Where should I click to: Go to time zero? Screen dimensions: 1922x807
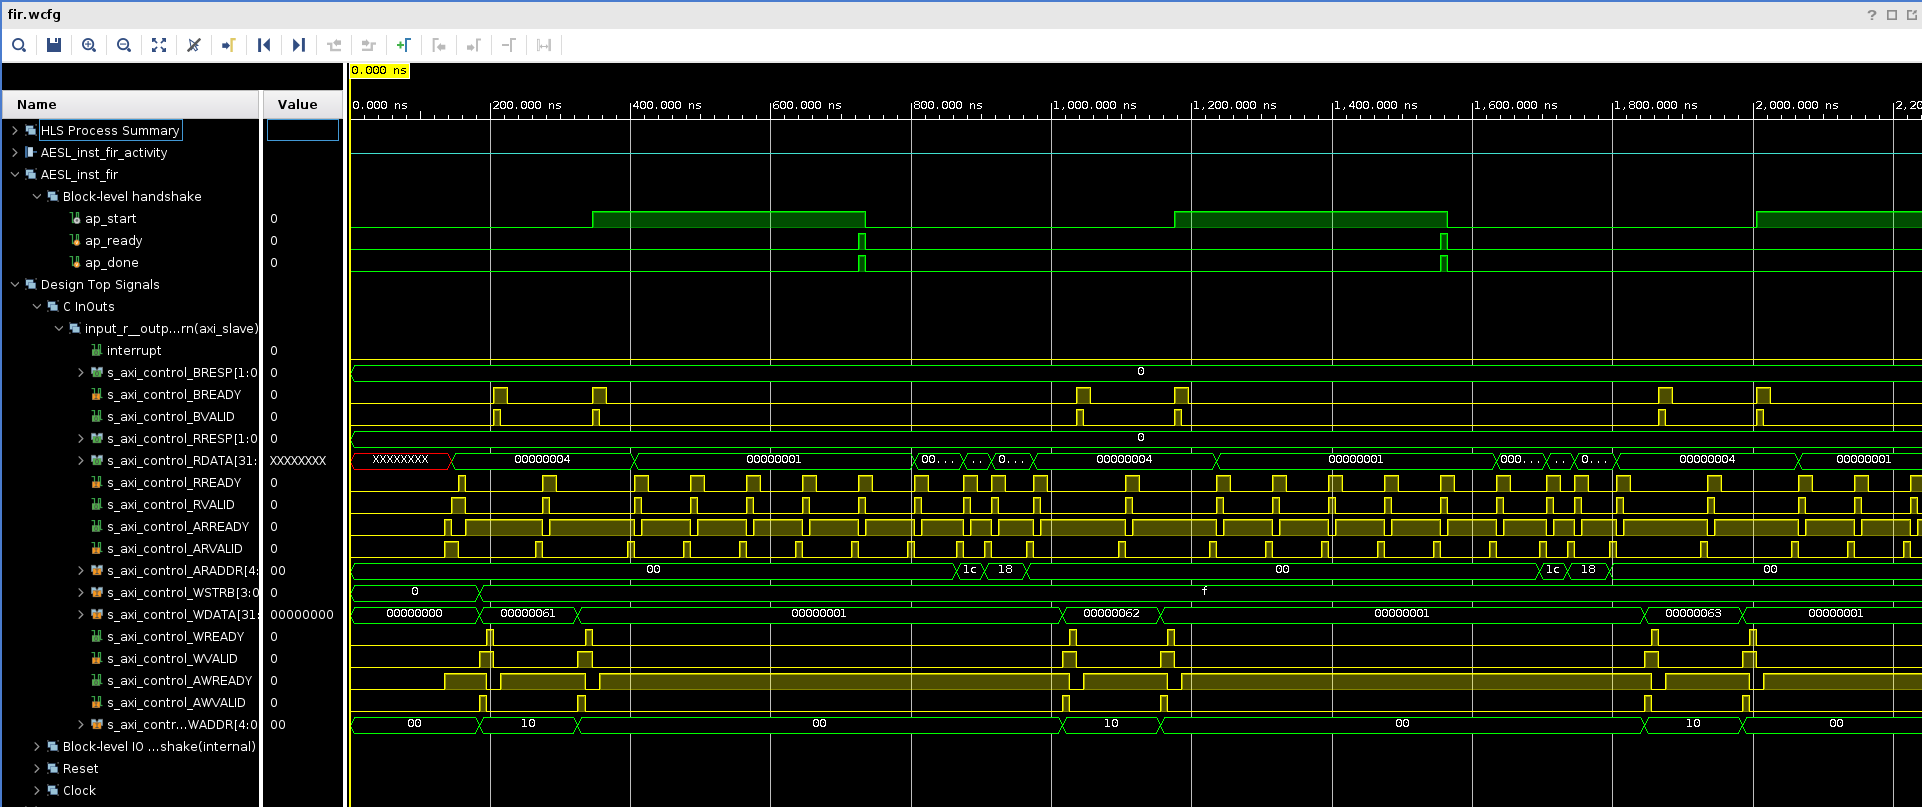264,45
